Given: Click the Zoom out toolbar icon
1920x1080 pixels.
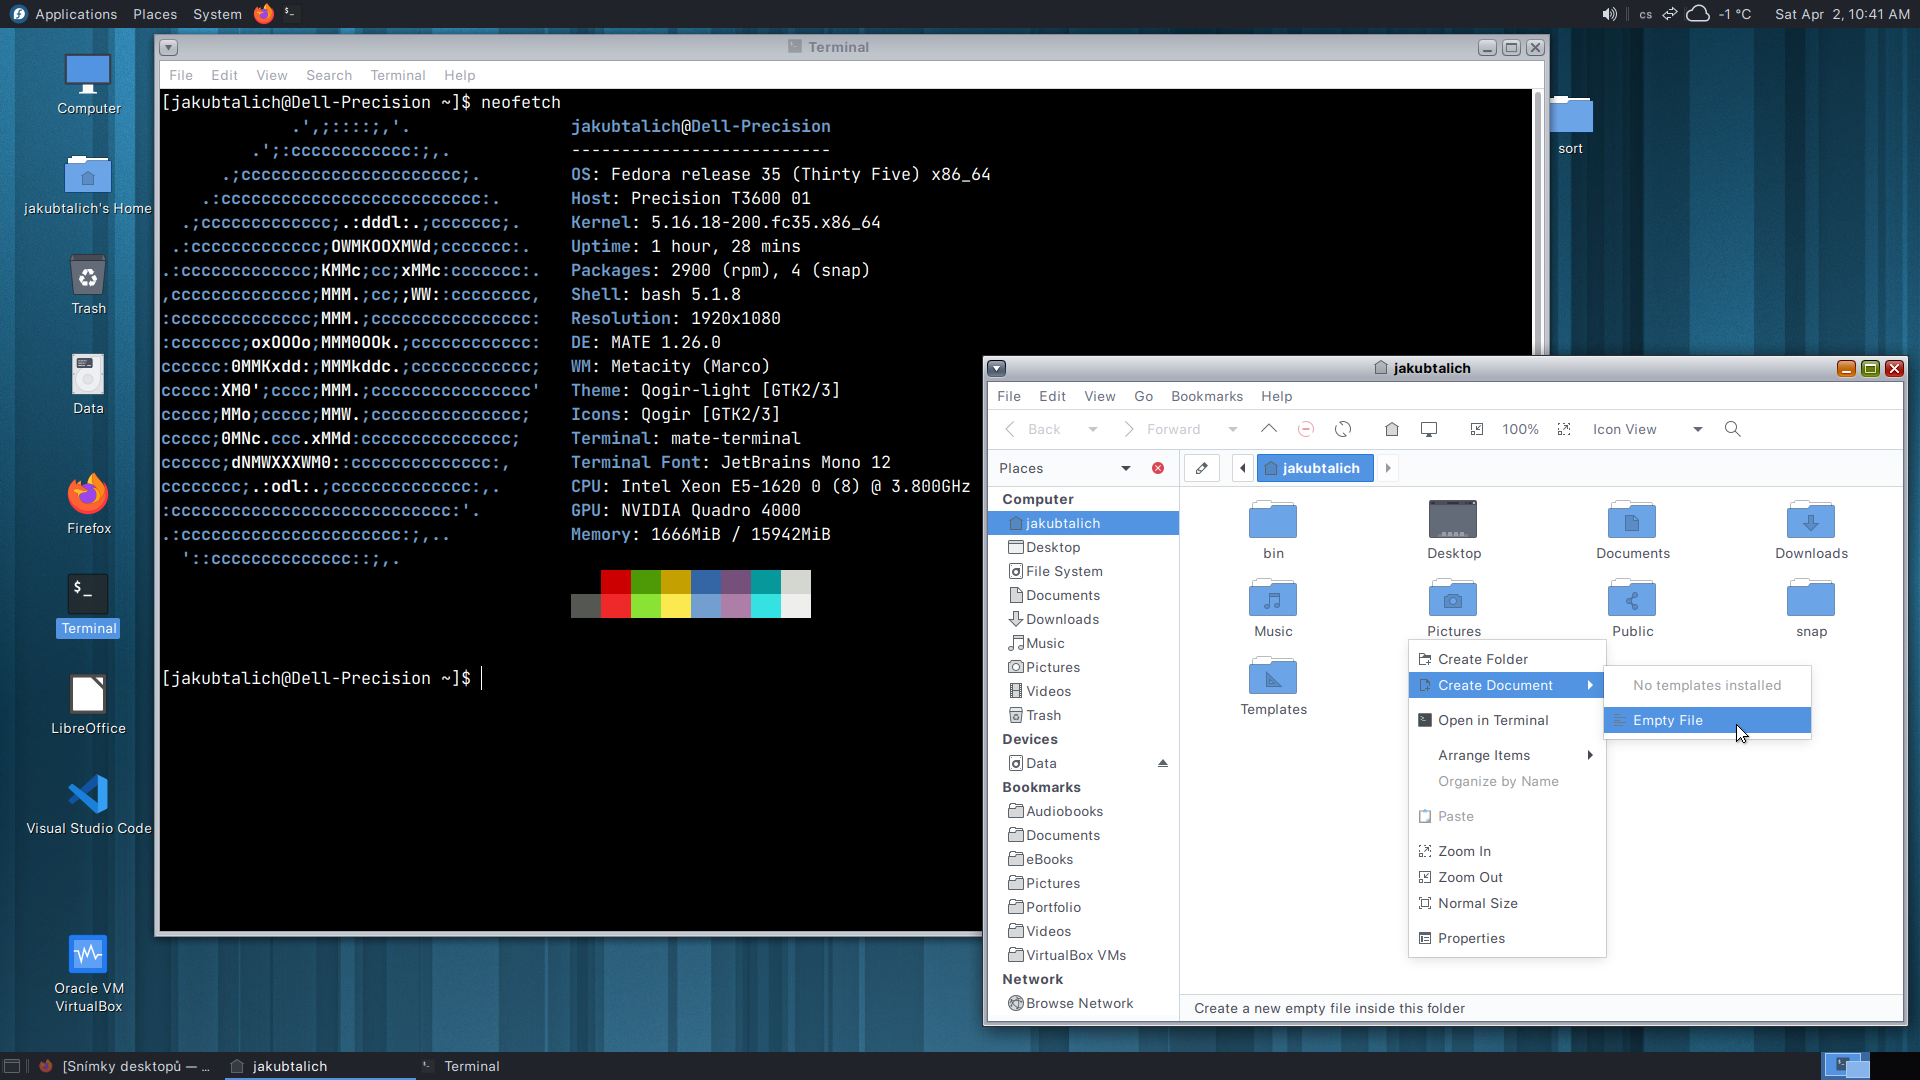Looking at the screenshot, I should pyautogui.click(x=1477, y=429).
